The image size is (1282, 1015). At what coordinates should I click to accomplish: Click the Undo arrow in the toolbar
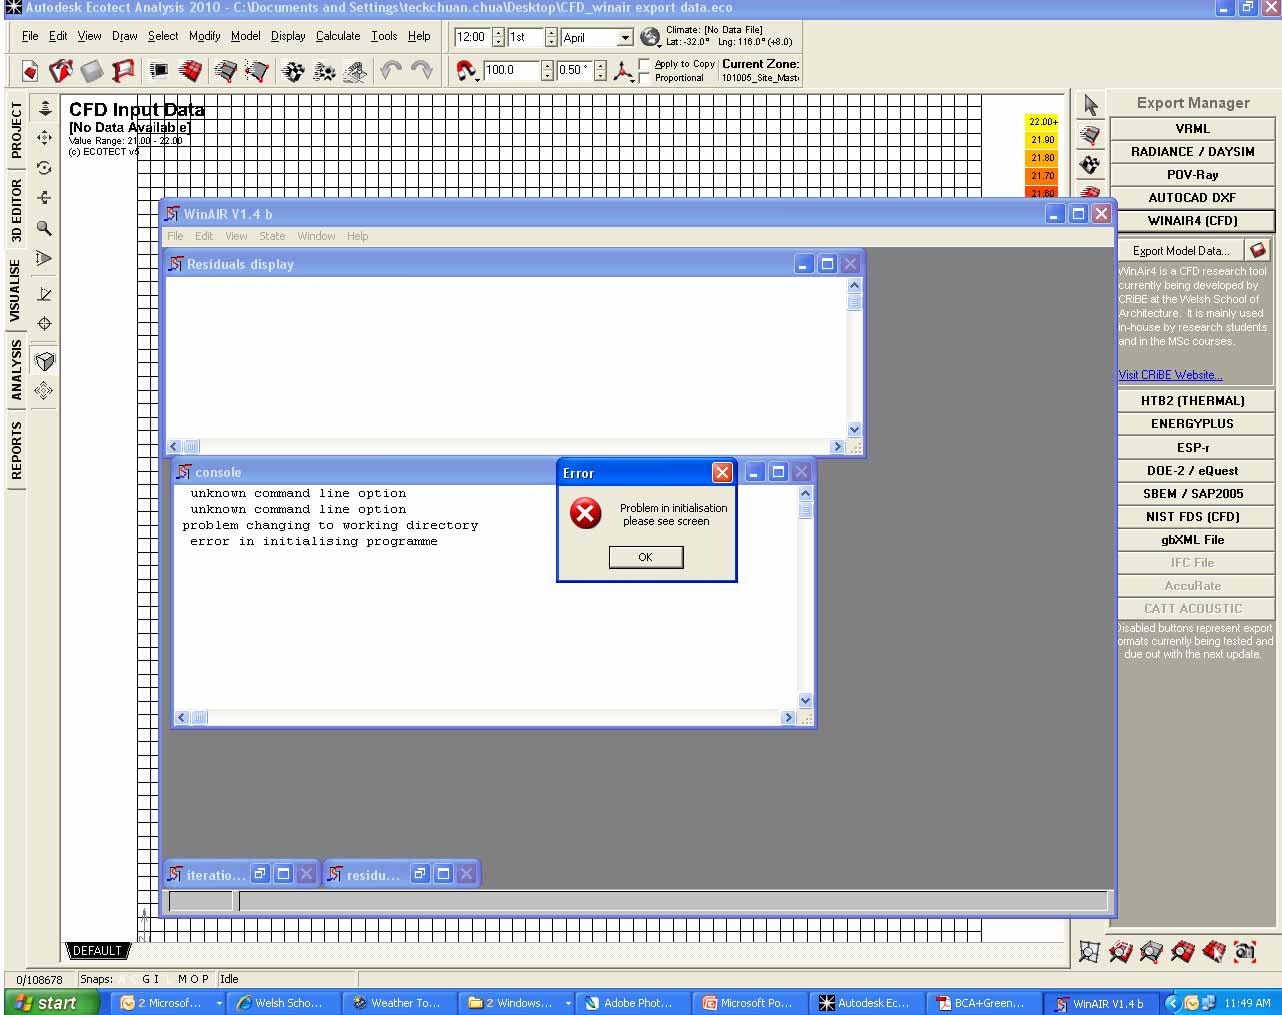(391, 71)
